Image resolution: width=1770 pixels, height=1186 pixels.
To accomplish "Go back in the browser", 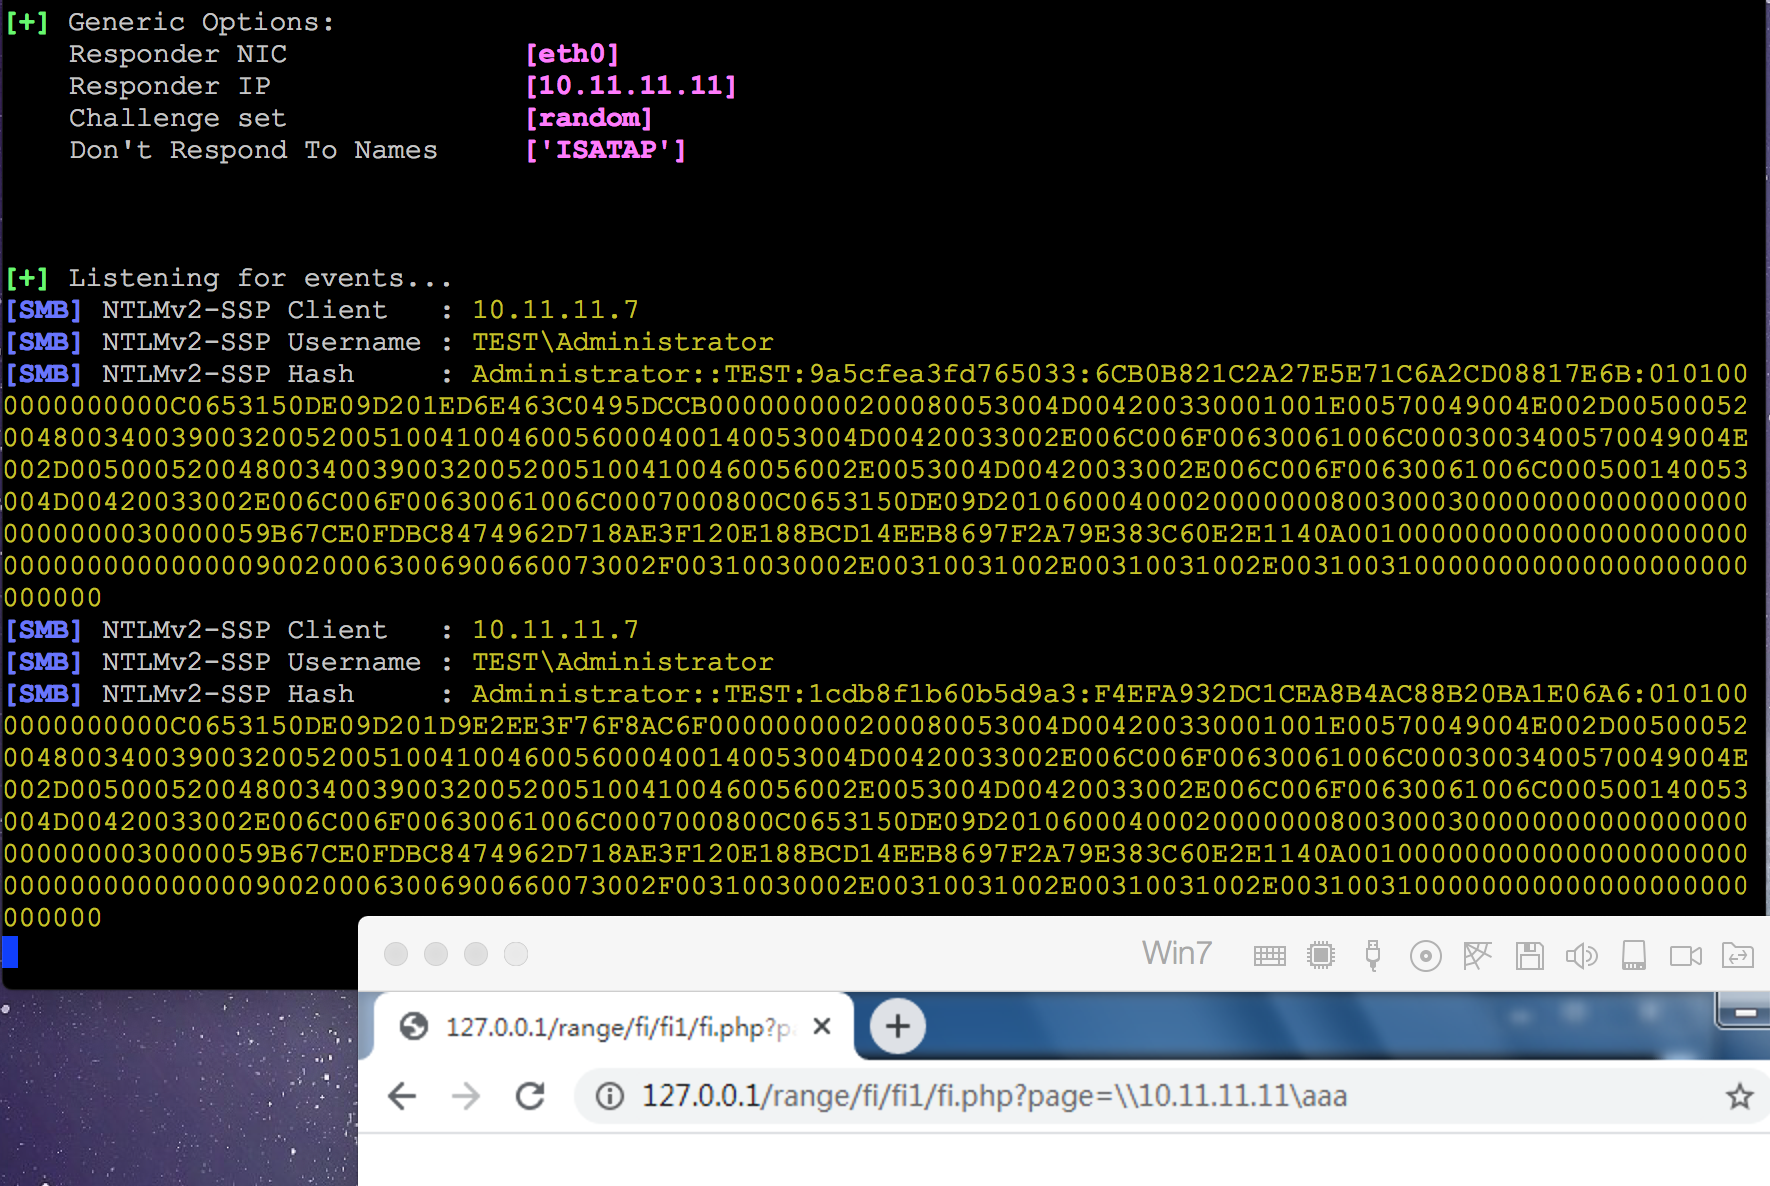I will pos(402,1096).
